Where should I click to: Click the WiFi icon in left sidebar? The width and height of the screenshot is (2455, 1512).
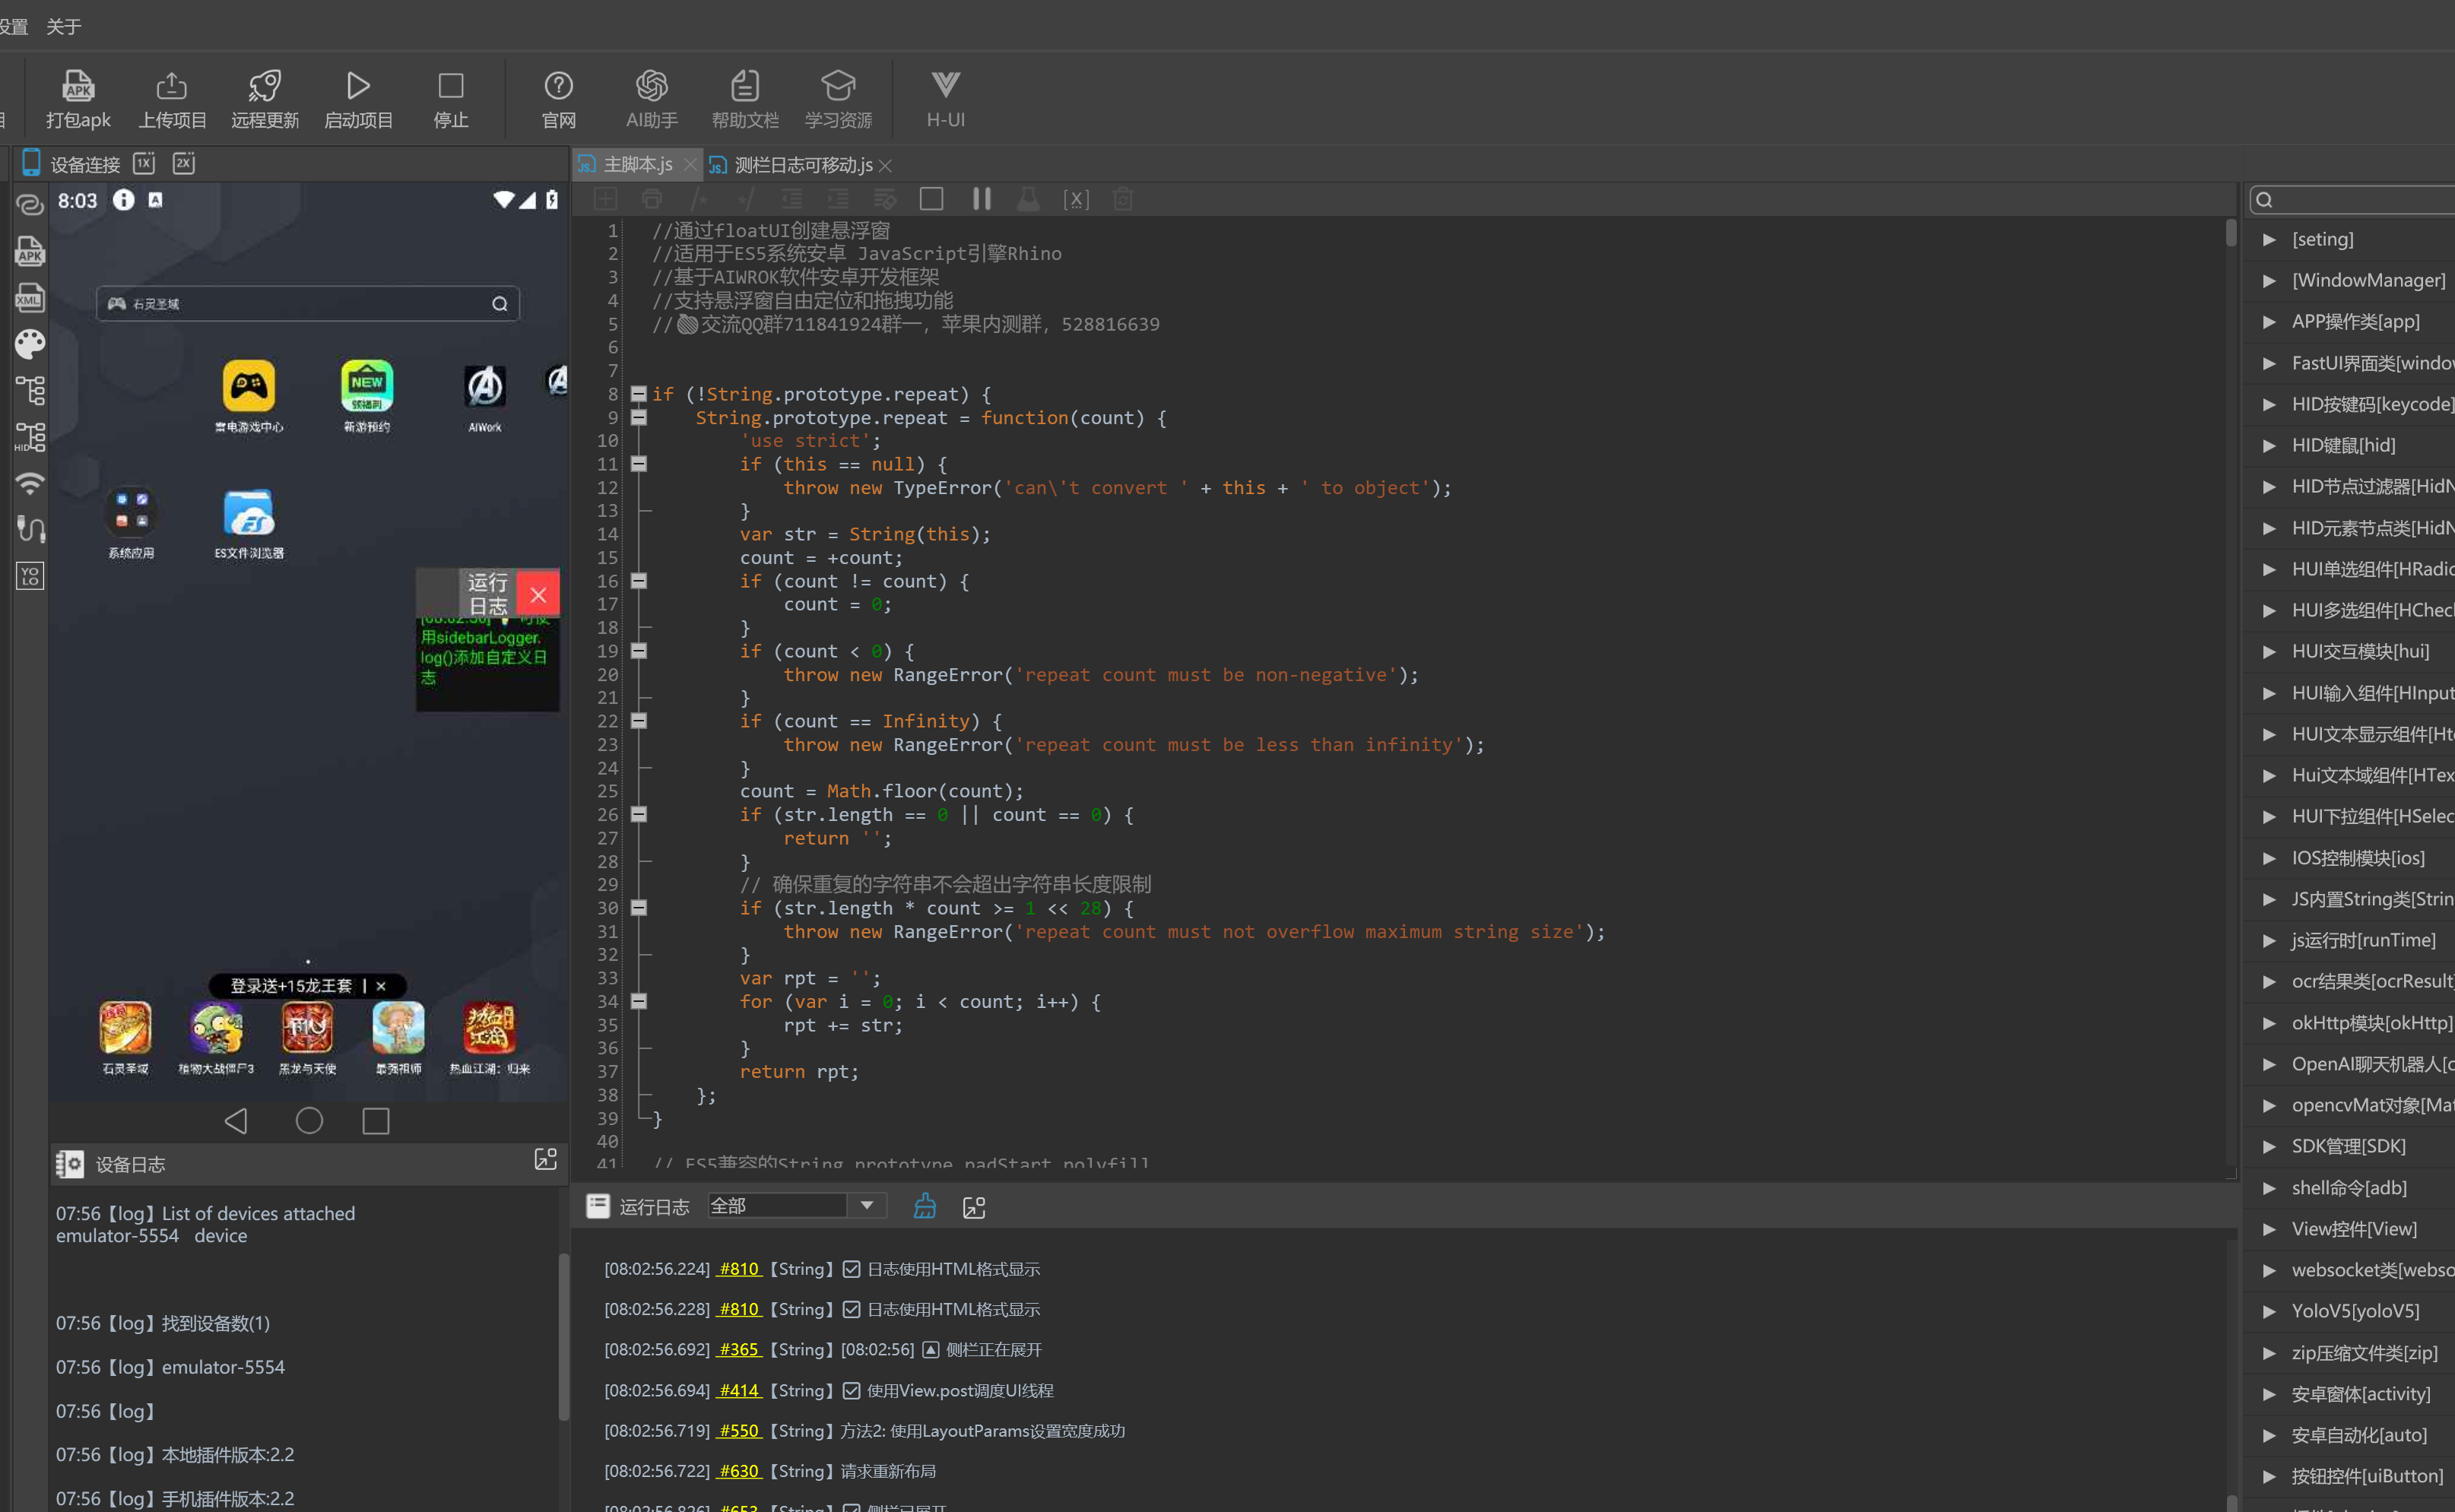coord(30,484)
